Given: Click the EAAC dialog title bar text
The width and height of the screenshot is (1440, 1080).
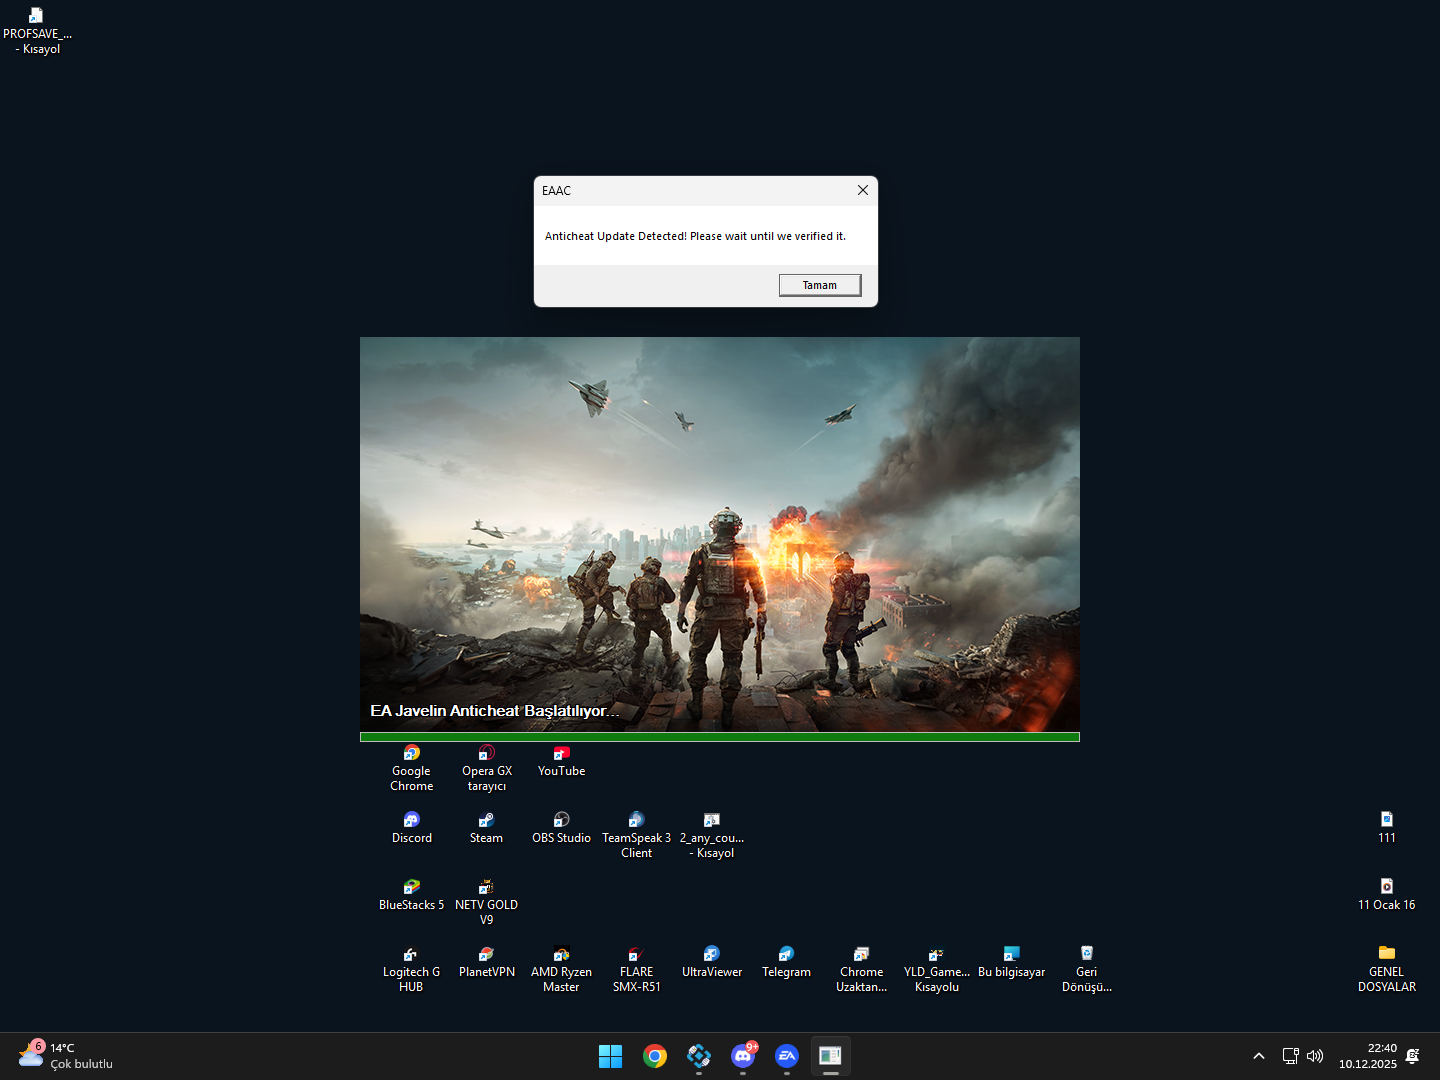Looking at the screenshot, I should tap(556, 191).
